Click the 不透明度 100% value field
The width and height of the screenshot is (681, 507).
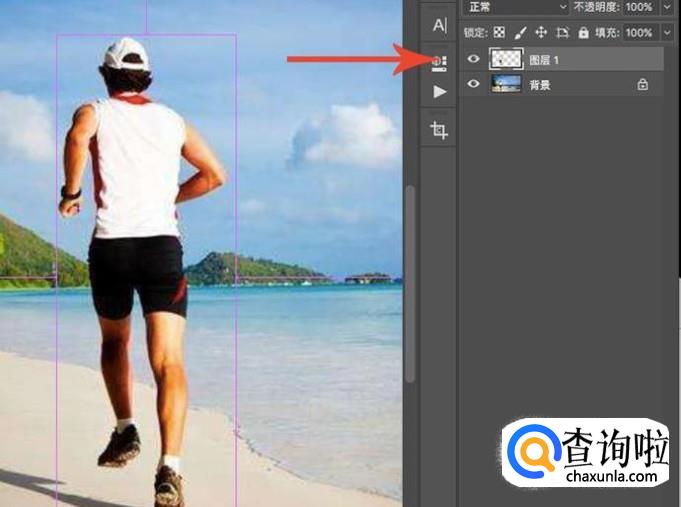pos(639,7)
